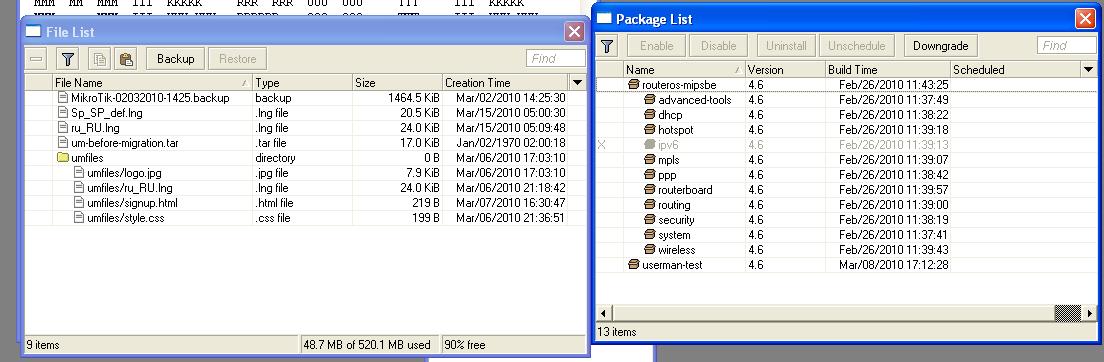Sort Package List by Name column header
This screenshot has width=1104, height=362.
tap(684, 70)
